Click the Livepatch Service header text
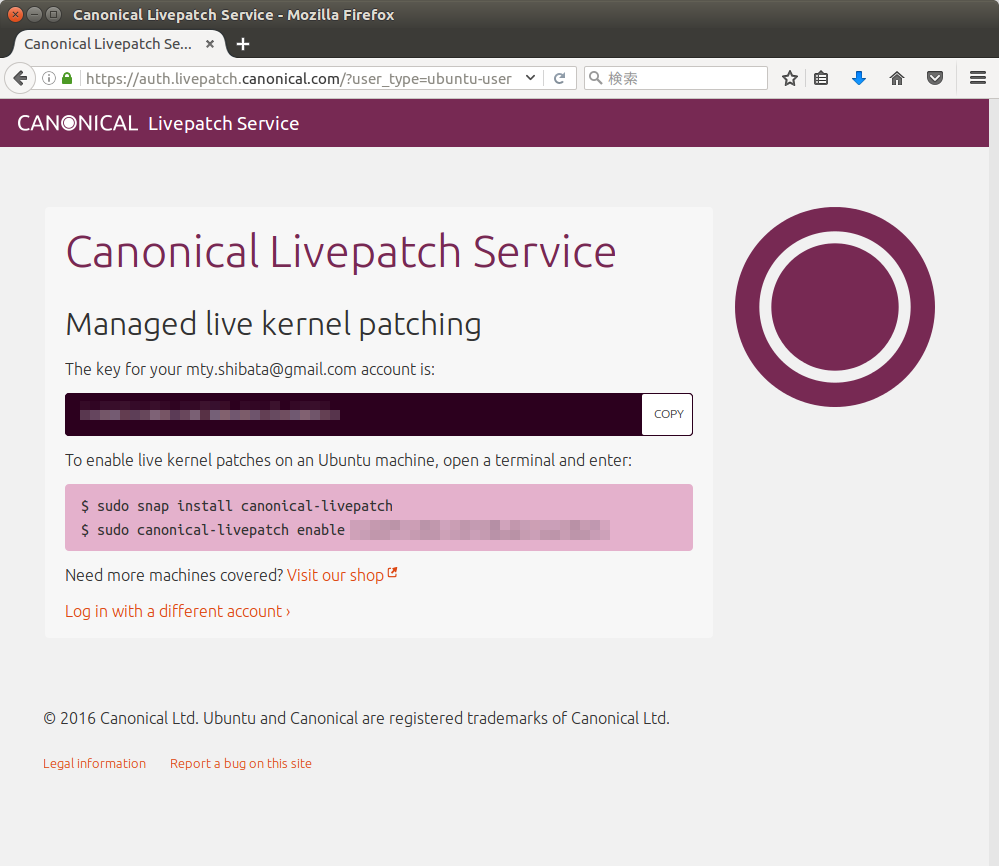This screenshot has height=866, width=999. tap(224, 124)
